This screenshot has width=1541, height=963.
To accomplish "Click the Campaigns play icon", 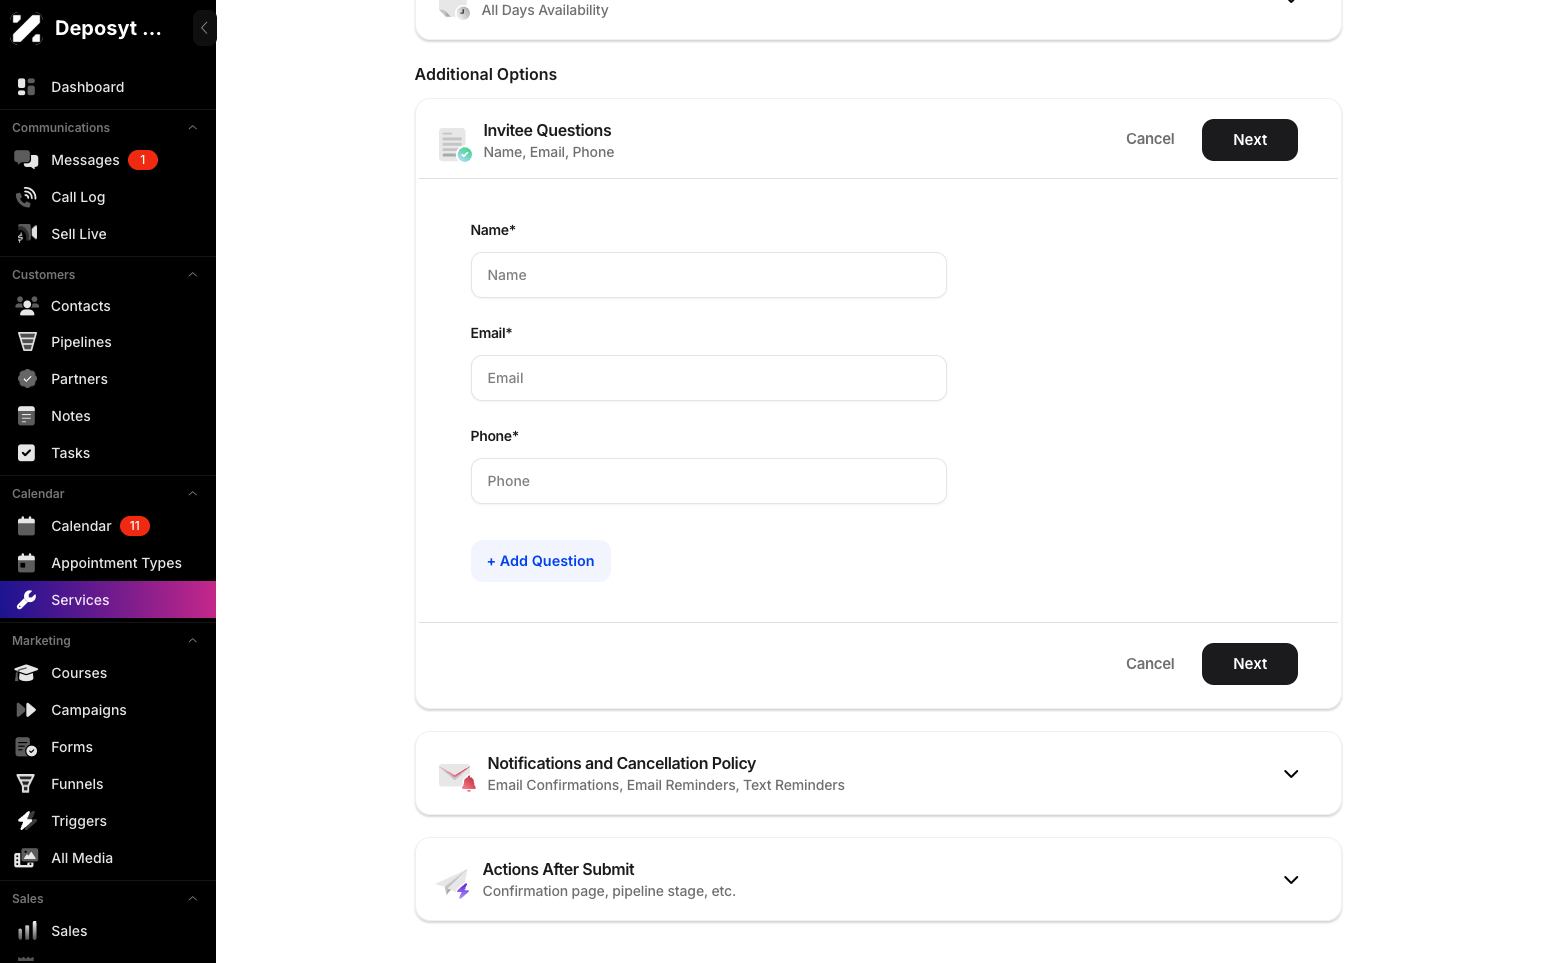I will (27, 710).
